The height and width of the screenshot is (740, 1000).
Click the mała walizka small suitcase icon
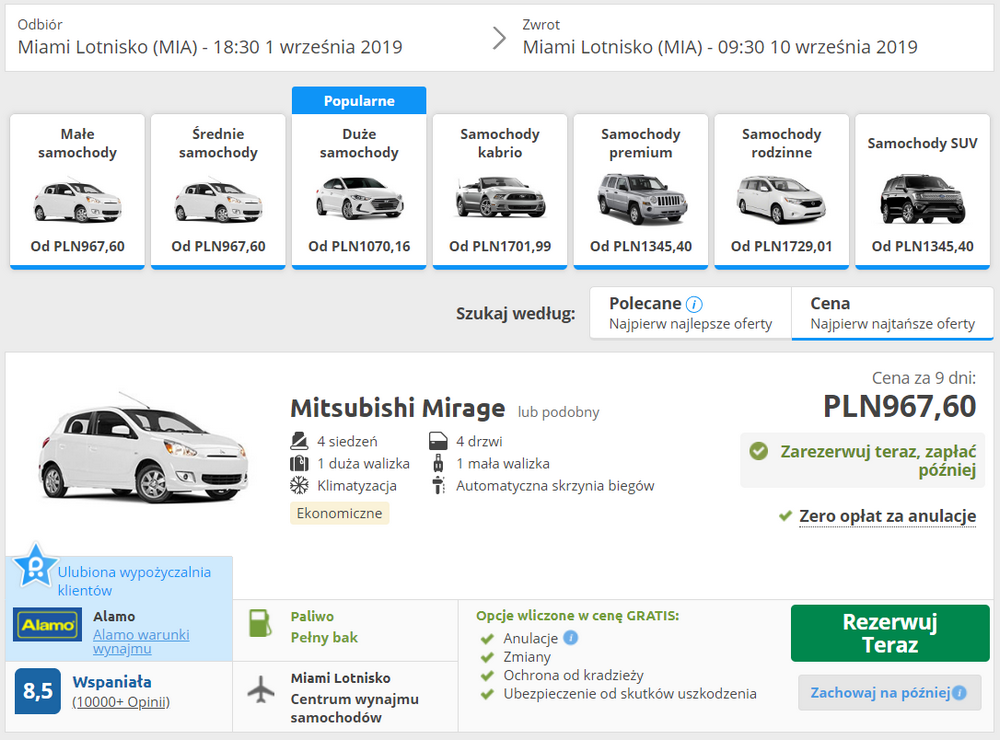tap(438, 463)
